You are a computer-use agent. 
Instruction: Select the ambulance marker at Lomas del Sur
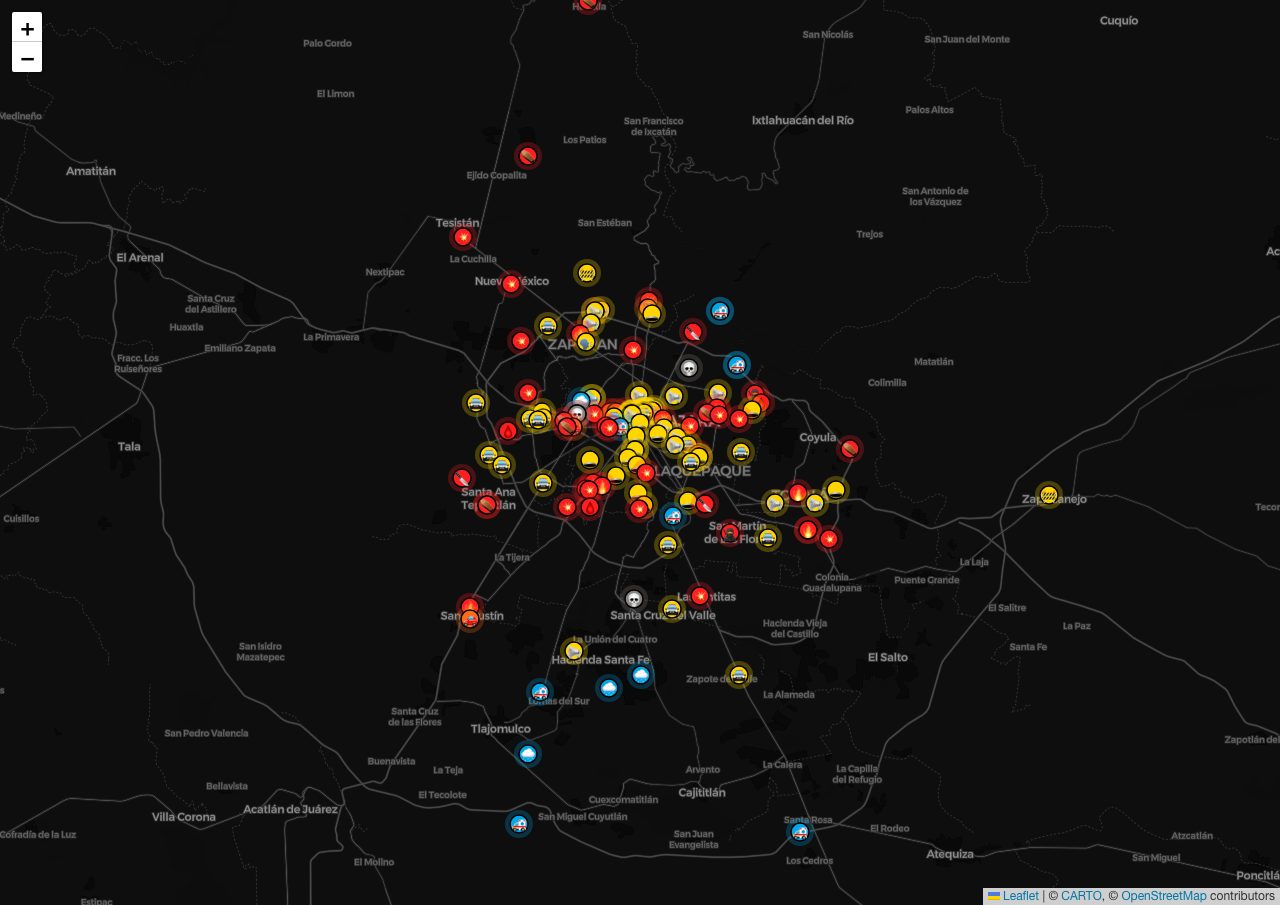pos(540,692)
